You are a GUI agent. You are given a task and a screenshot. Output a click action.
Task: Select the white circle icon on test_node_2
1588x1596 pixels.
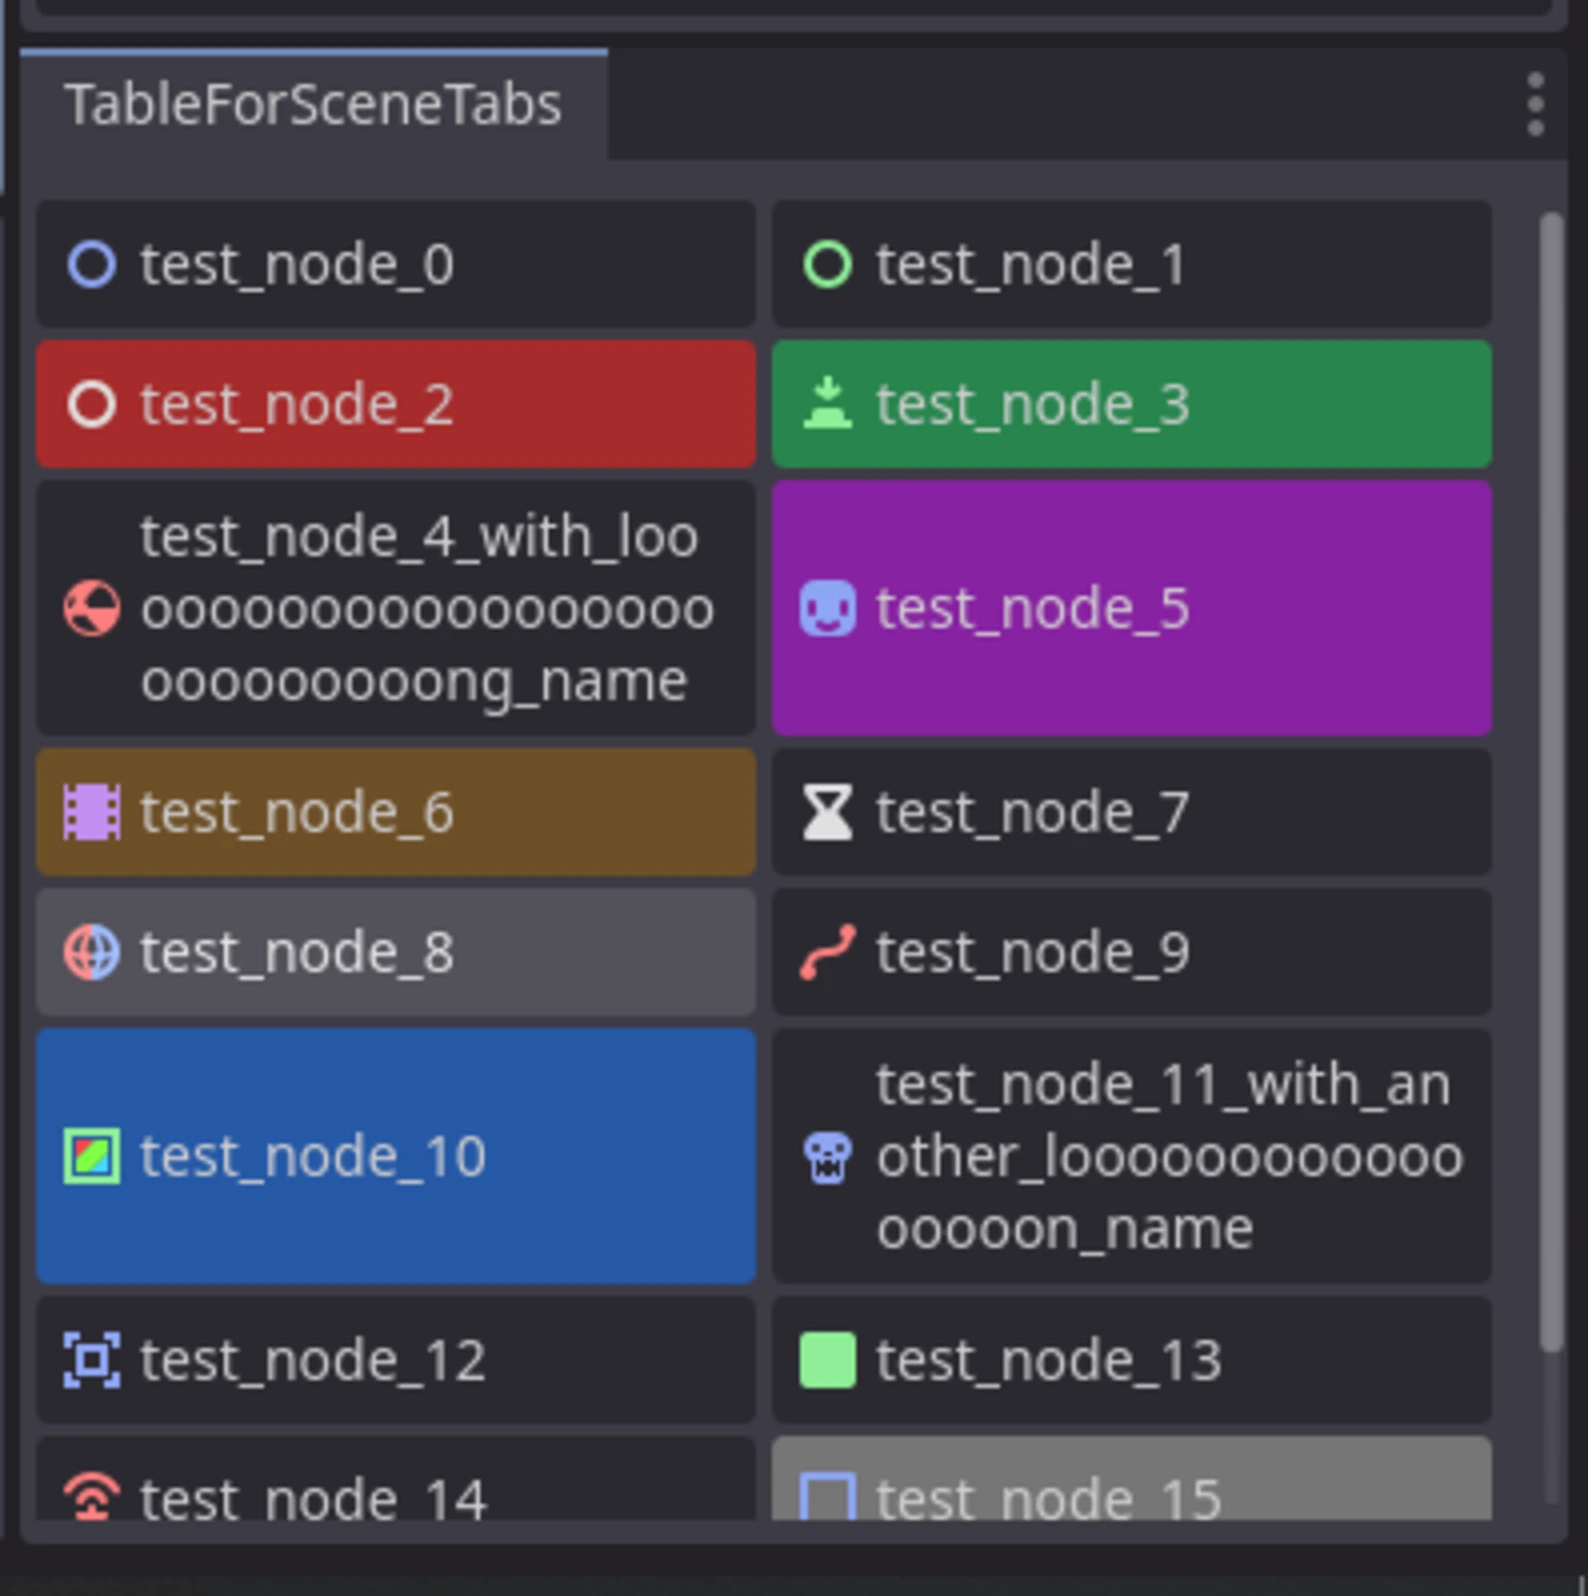[92, 404]
